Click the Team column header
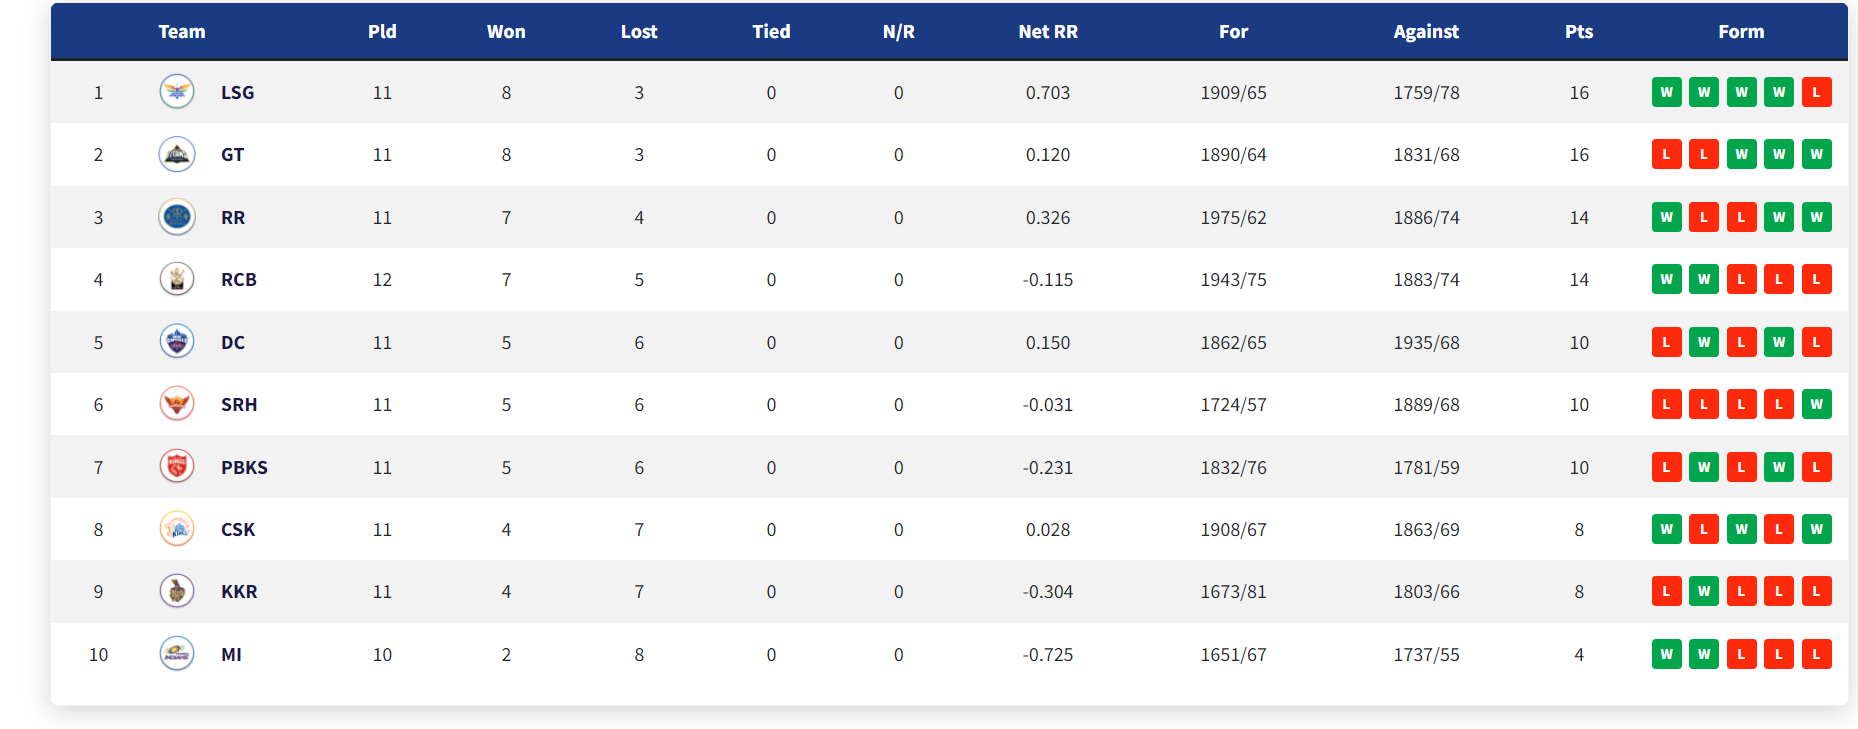1858x729 pixels. (182, 31)
